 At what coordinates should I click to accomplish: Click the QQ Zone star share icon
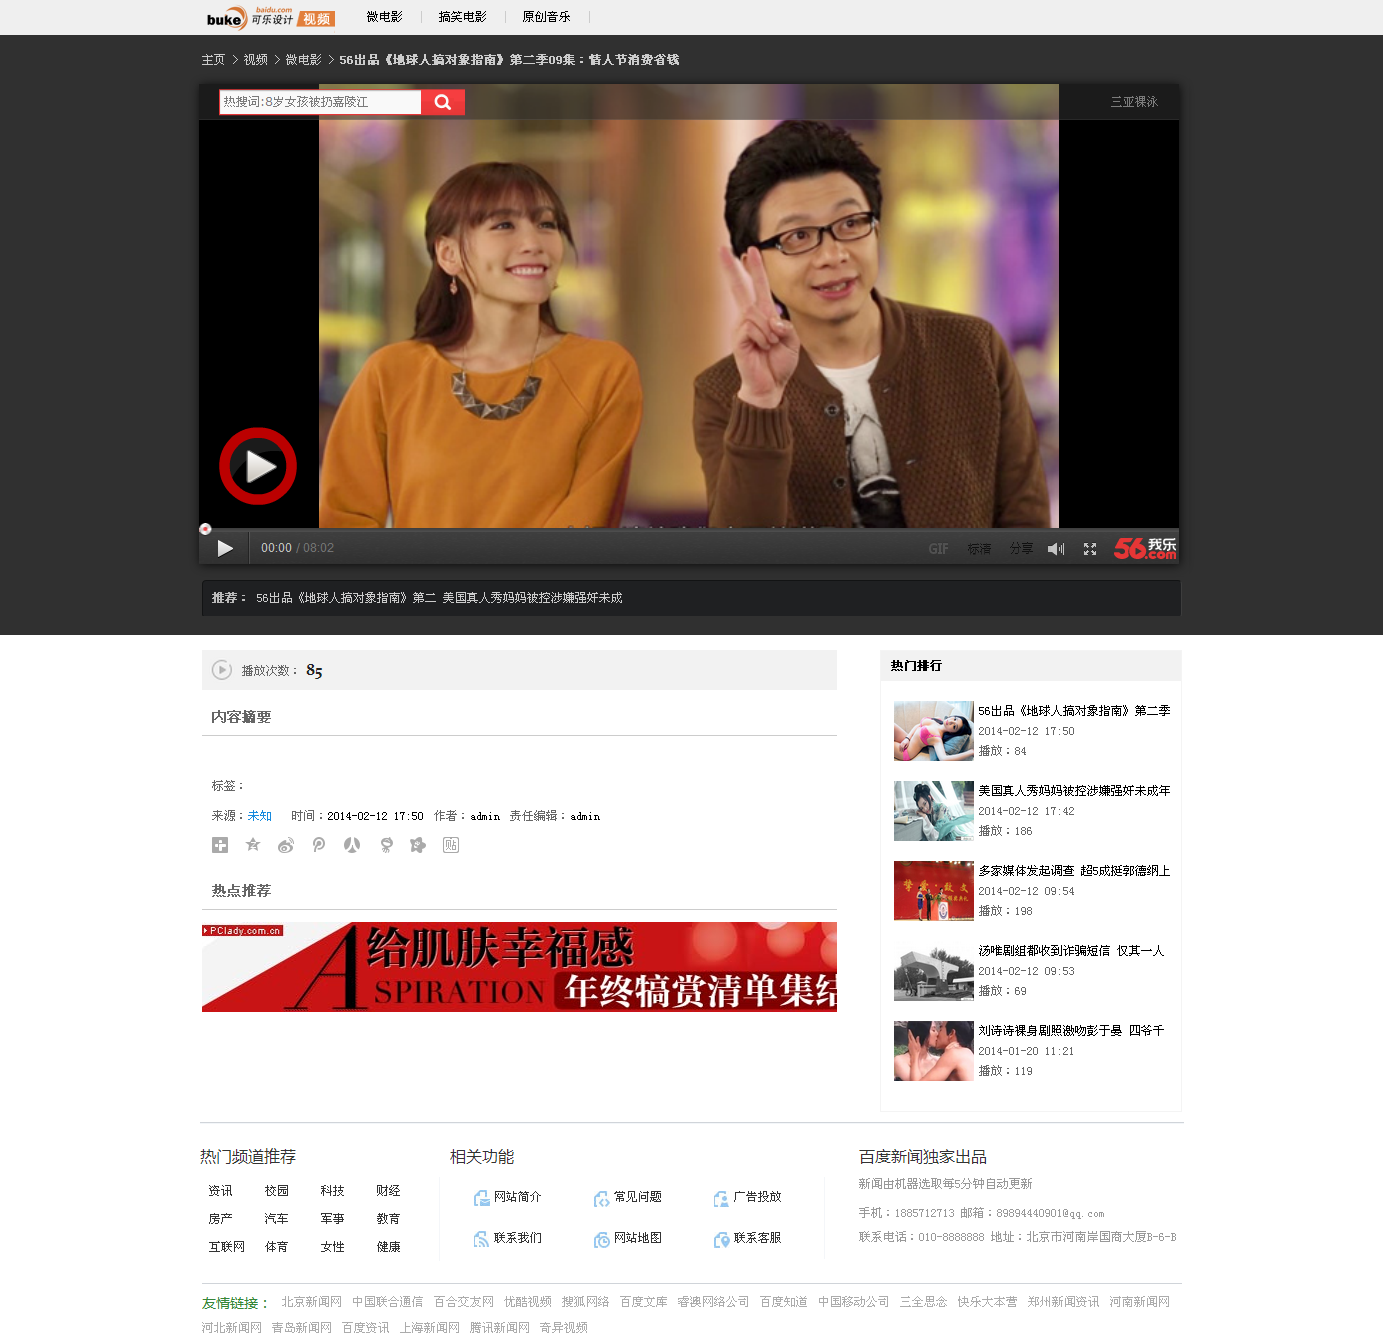click(253, 845)
